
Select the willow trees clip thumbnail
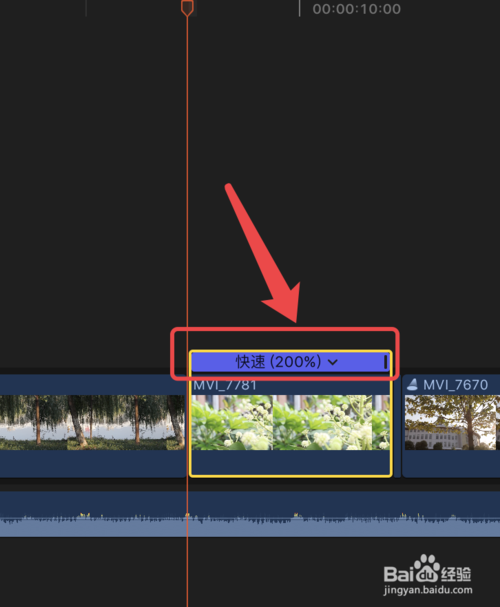pyautogui.click(x=92, y=422)
